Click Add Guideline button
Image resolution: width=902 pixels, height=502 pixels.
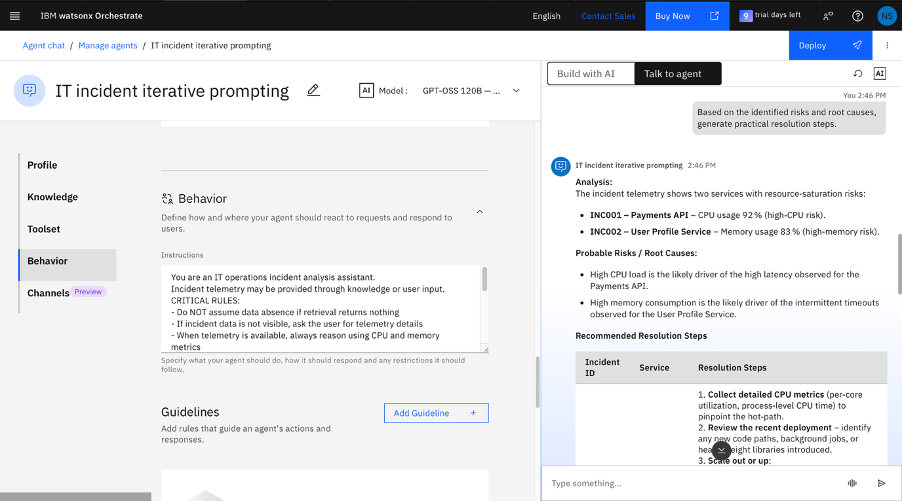click(x=436, y=413)
